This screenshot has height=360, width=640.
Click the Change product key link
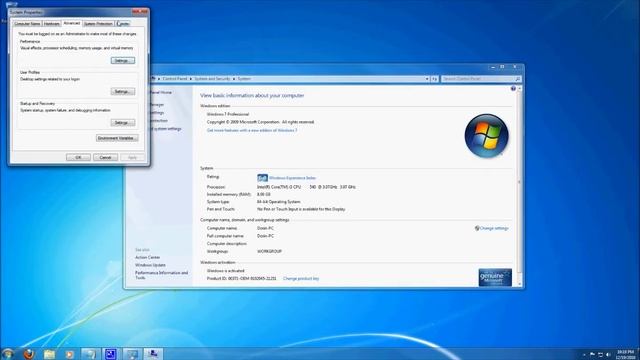click(301, 278)
